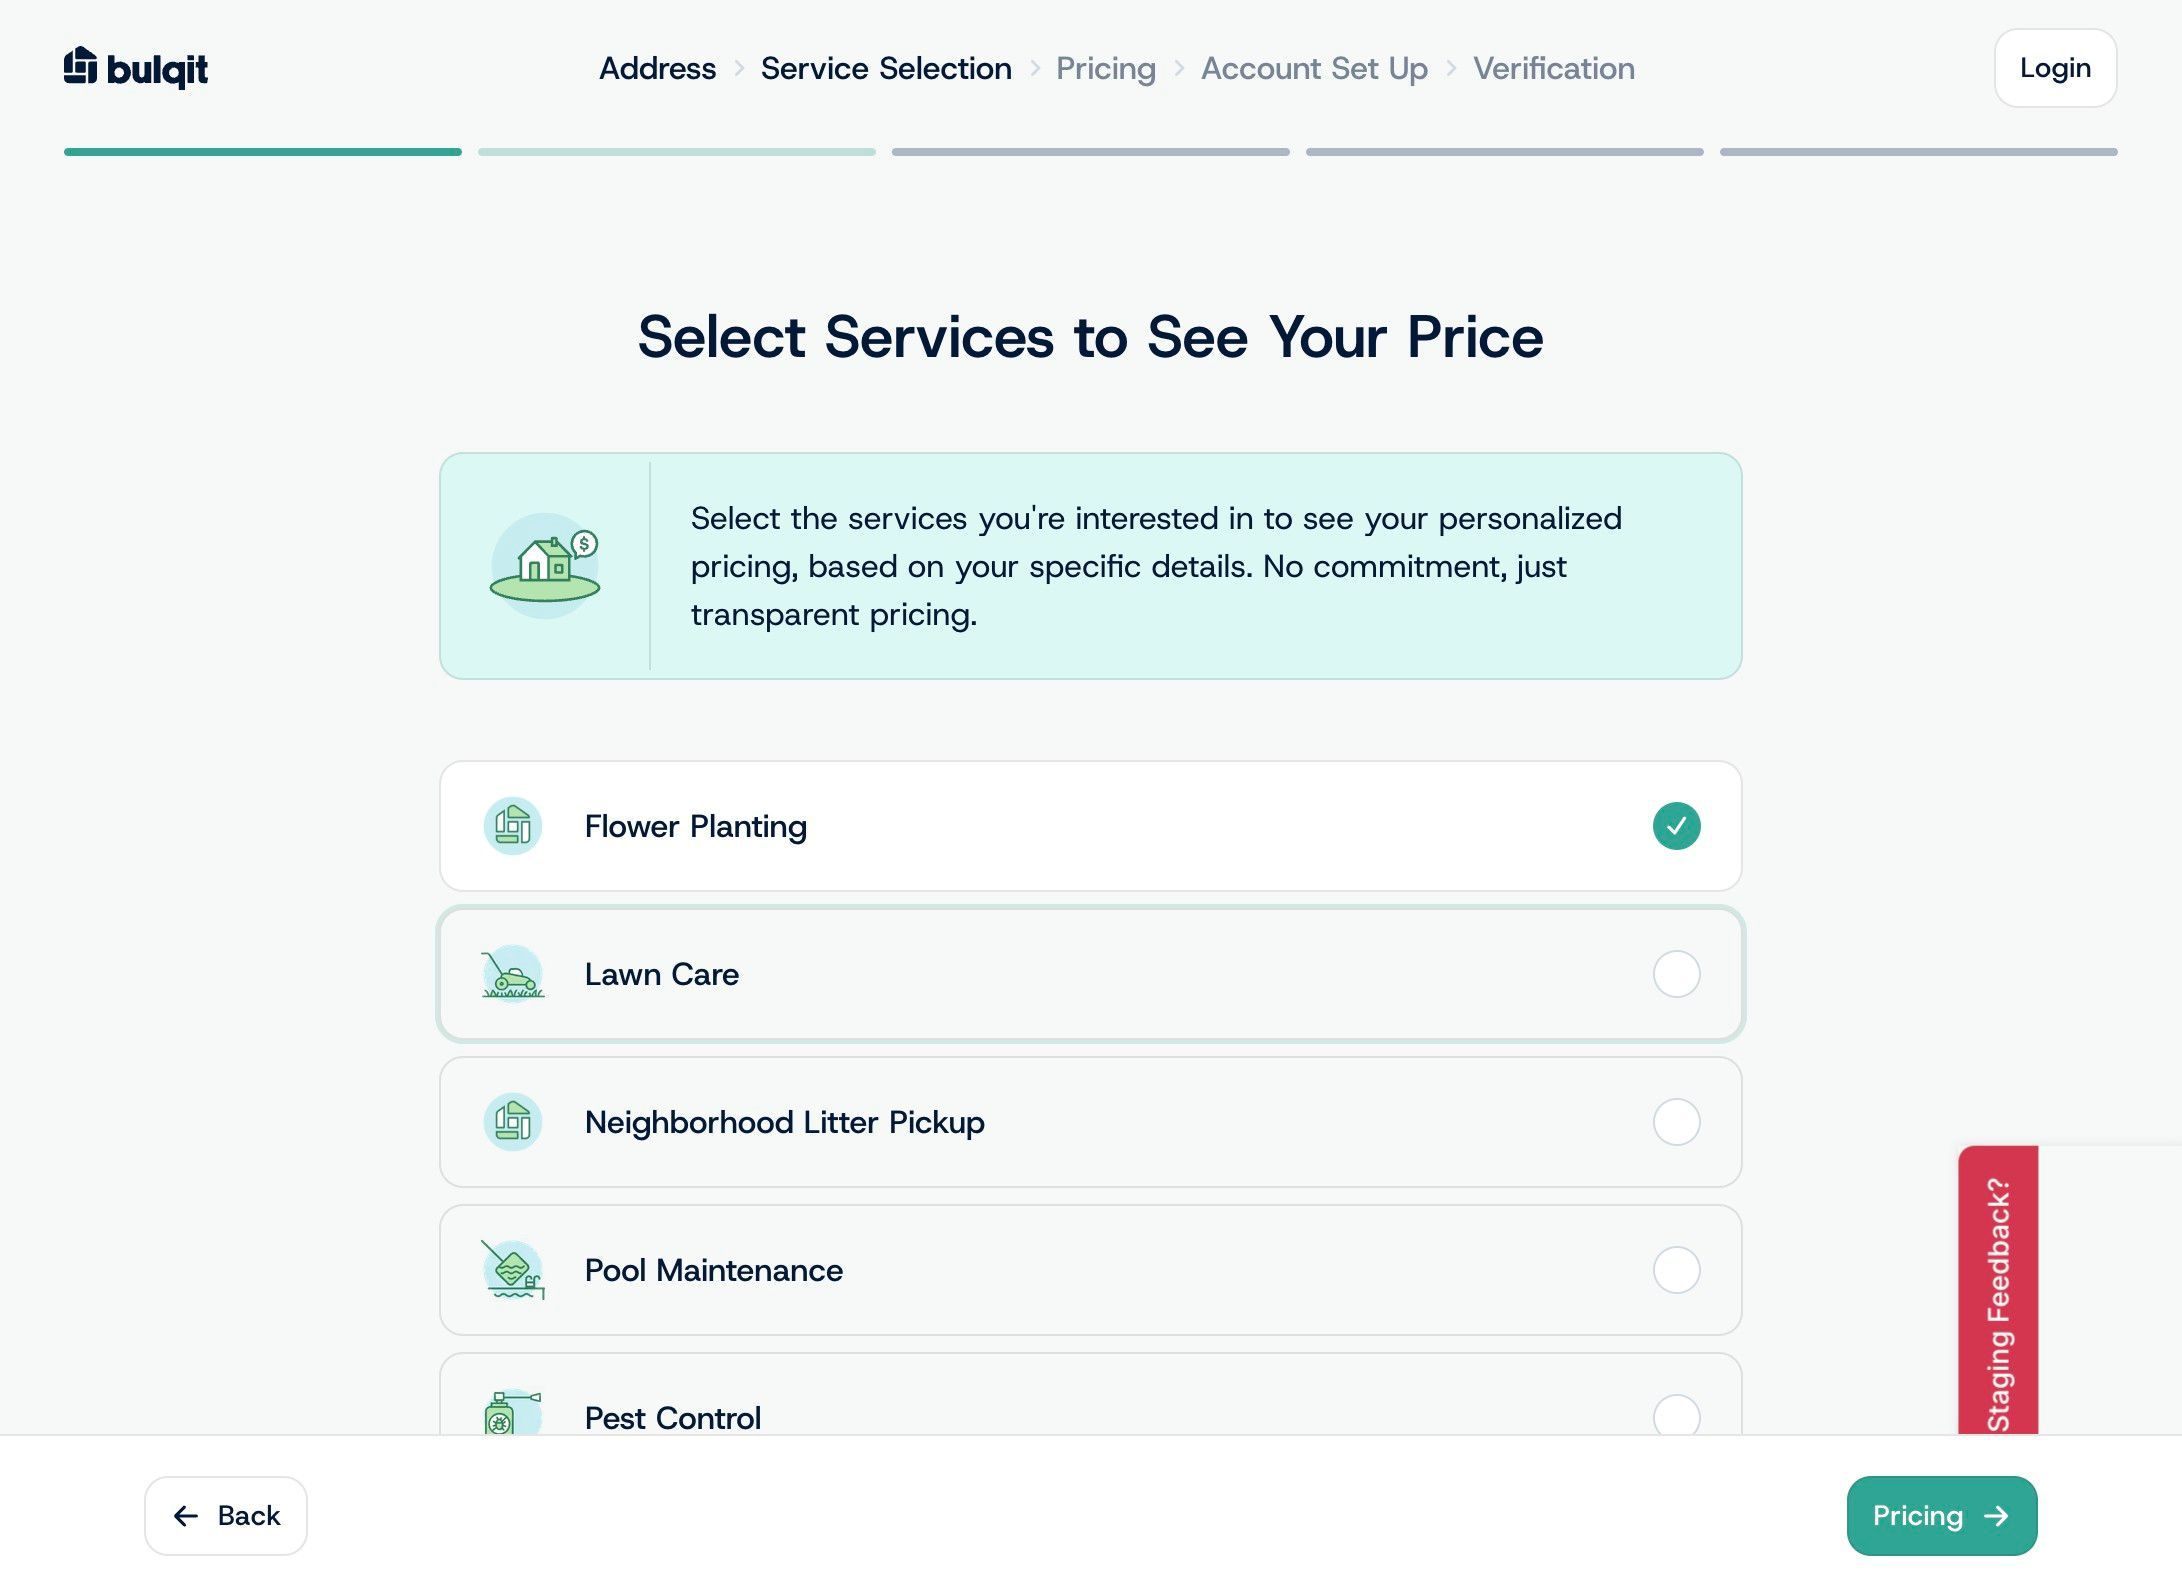Select the Lawn Care radio circle

1677,974
